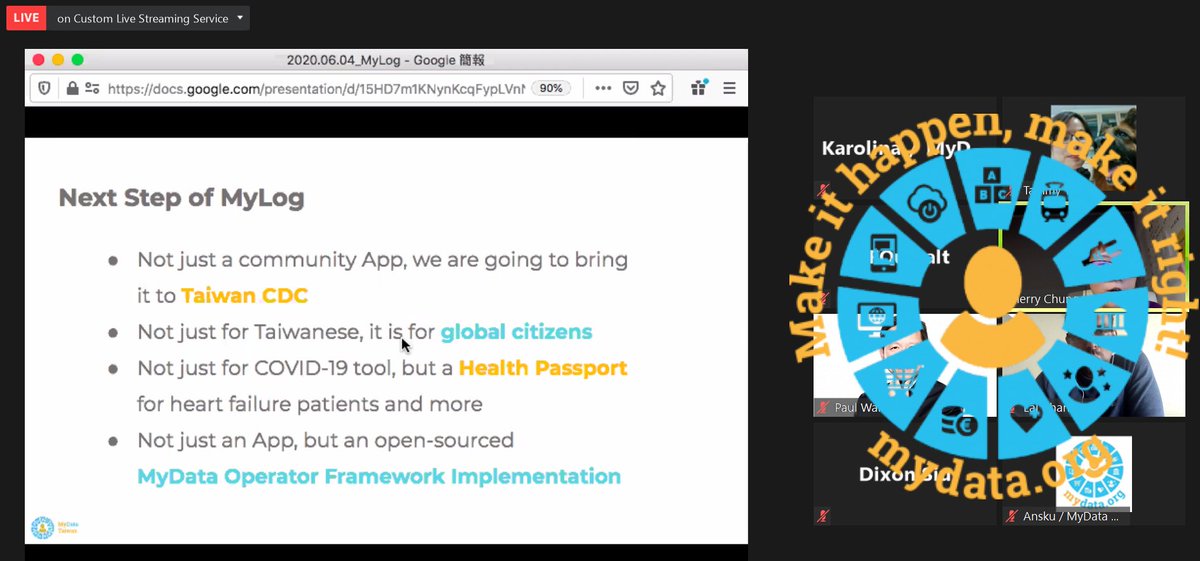Screen dimensions: 1200x561
Task: Bookmark this page with the star icon
Action: (x=658, y=88)
